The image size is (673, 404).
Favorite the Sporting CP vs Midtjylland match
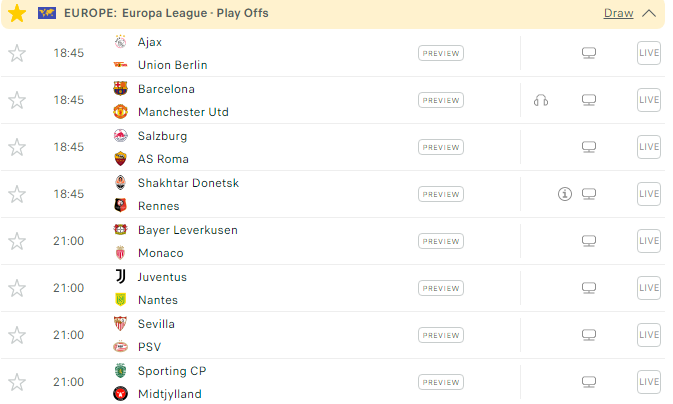coord(17,382)
